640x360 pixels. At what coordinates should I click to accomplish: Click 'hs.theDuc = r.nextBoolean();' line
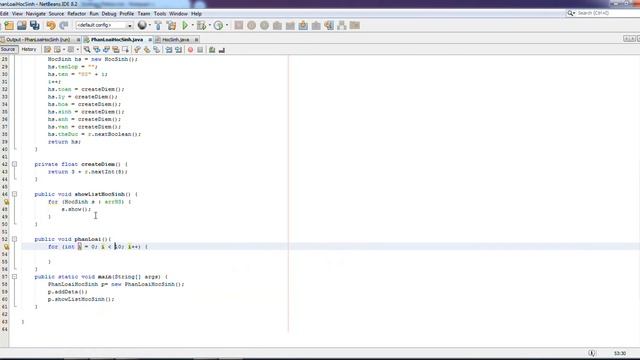[x=94, y=134]
